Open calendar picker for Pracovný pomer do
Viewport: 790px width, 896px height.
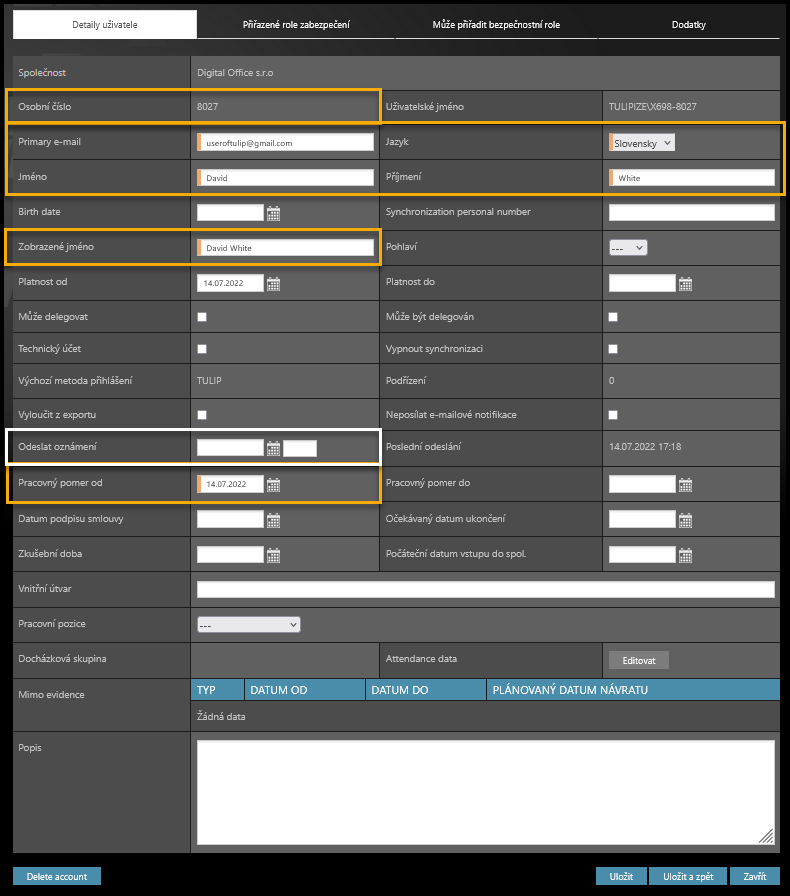[685, 485]
